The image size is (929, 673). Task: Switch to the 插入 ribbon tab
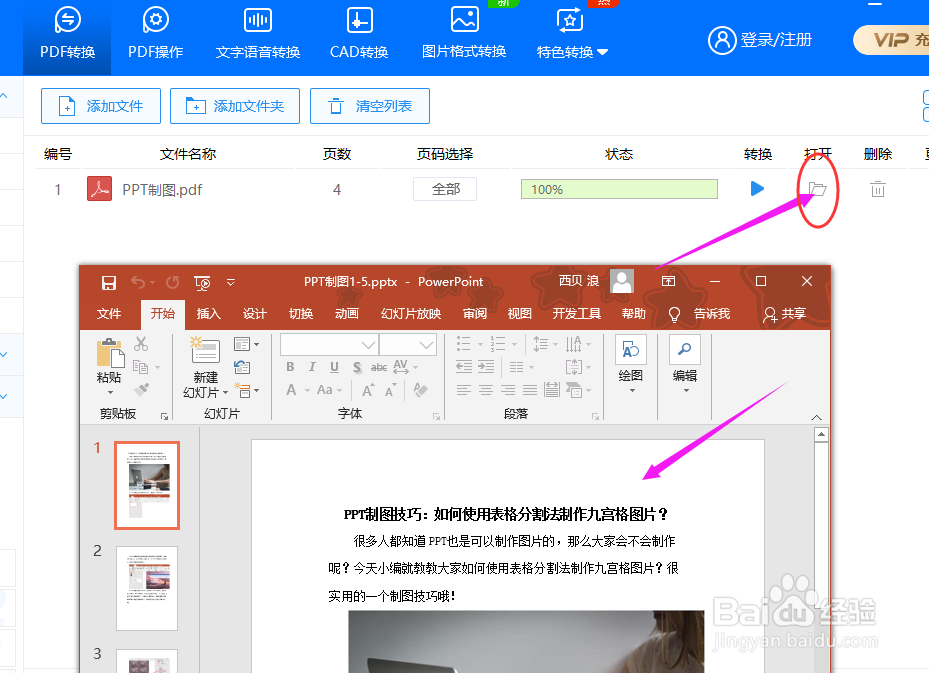(208, 313)
